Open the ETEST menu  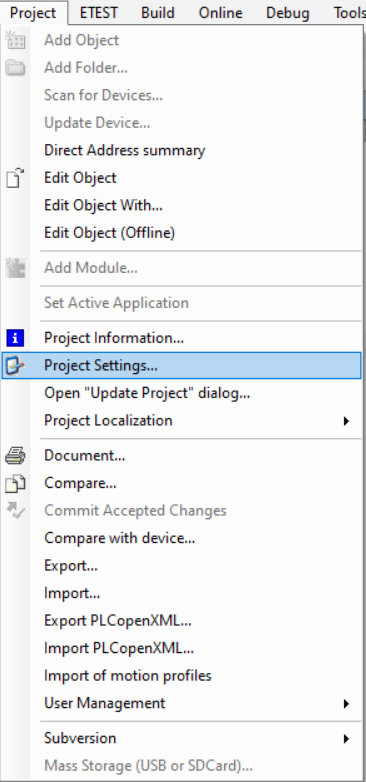99,12
